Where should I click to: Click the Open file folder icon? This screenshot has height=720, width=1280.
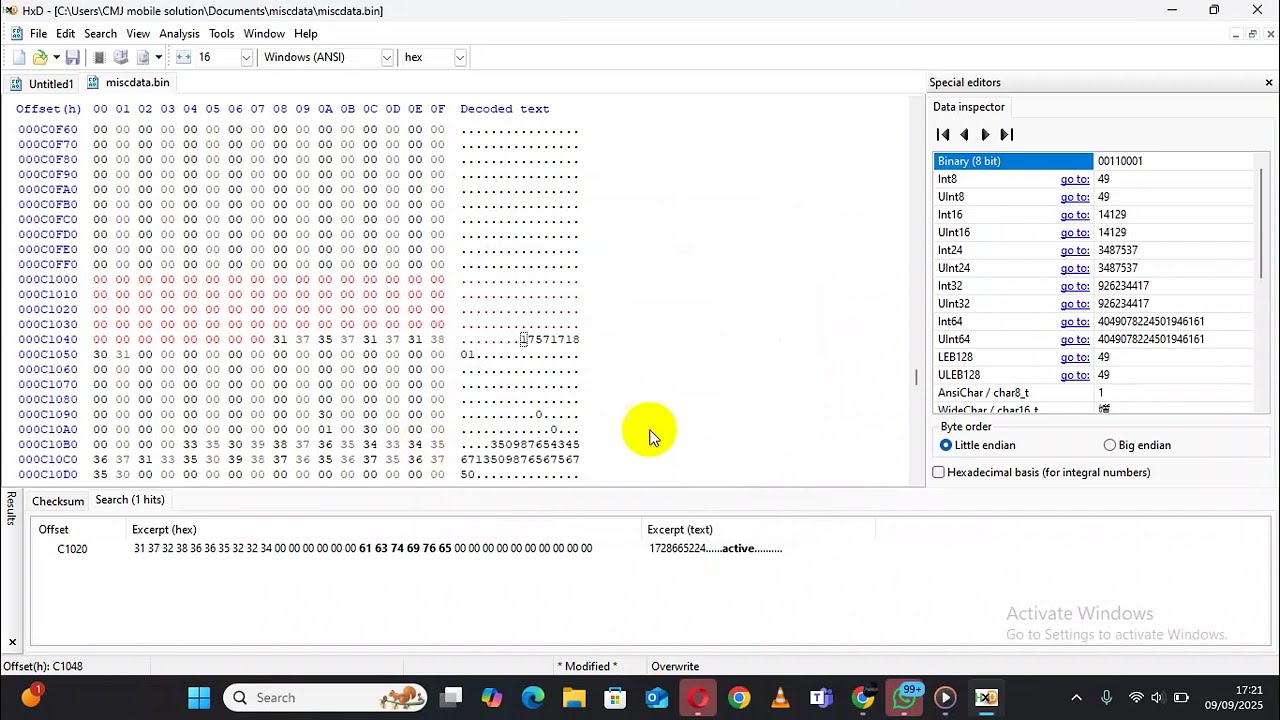[40, 57]
